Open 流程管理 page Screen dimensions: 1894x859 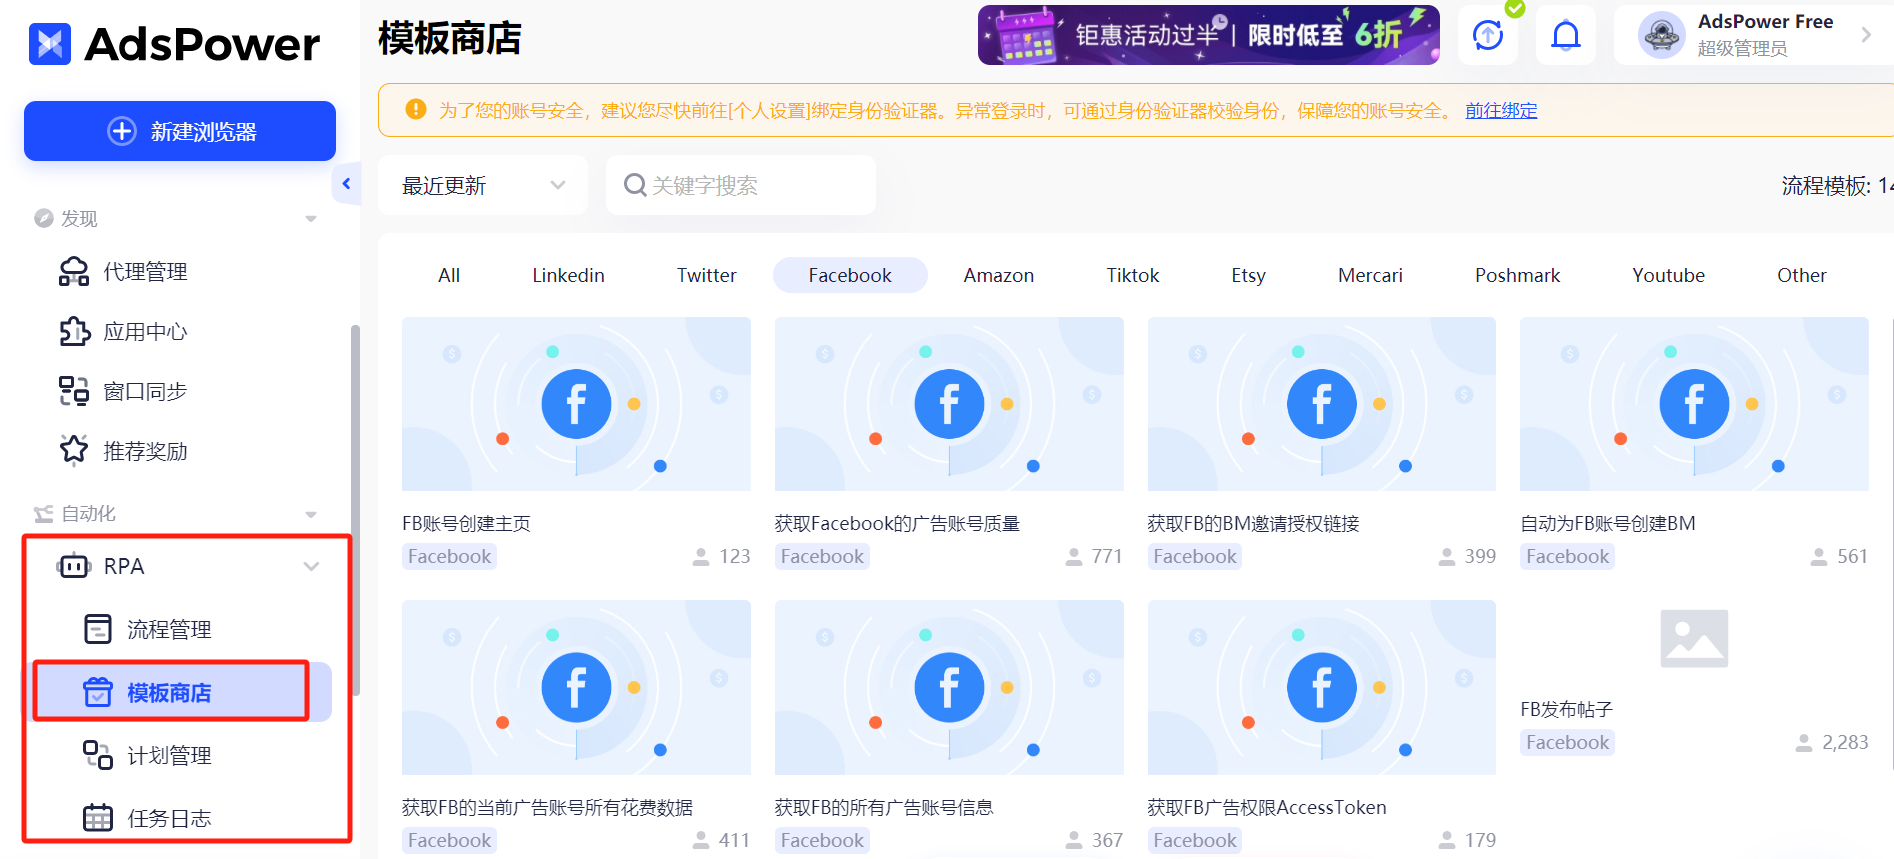(168, 630)
